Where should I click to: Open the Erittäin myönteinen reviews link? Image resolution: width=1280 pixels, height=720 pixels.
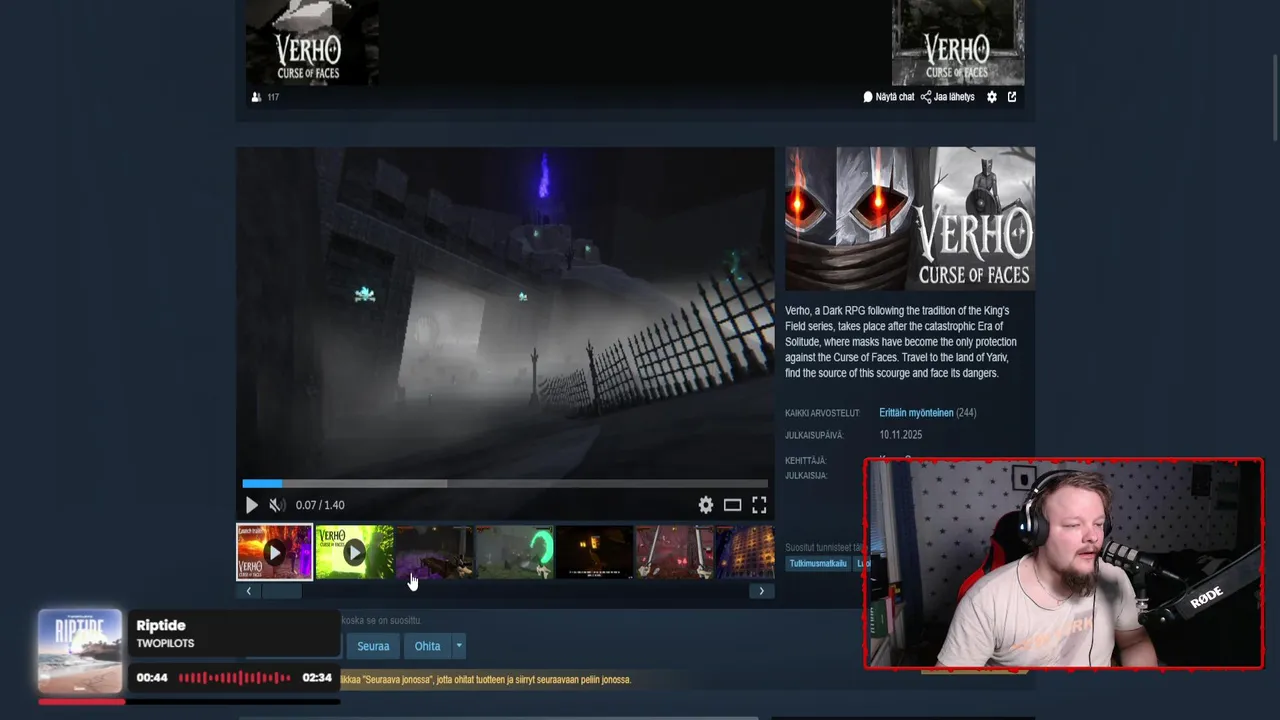(916, 413)
